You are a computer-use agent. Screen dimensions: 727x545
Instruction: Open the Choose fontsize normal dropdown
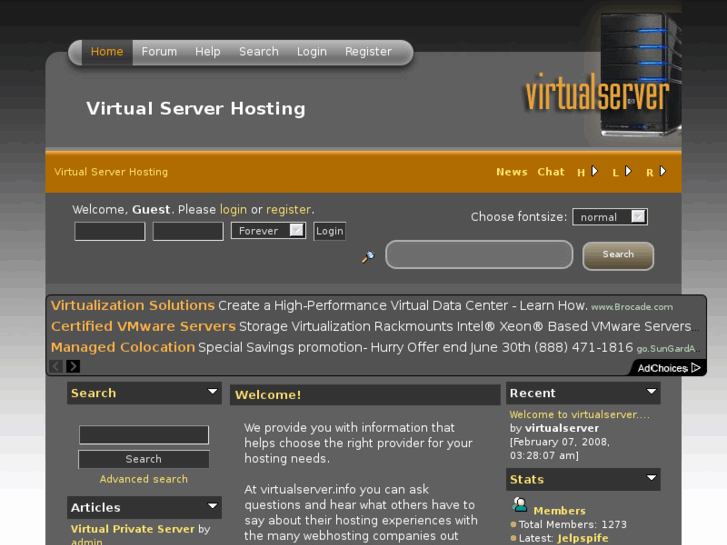coord(610,217)
